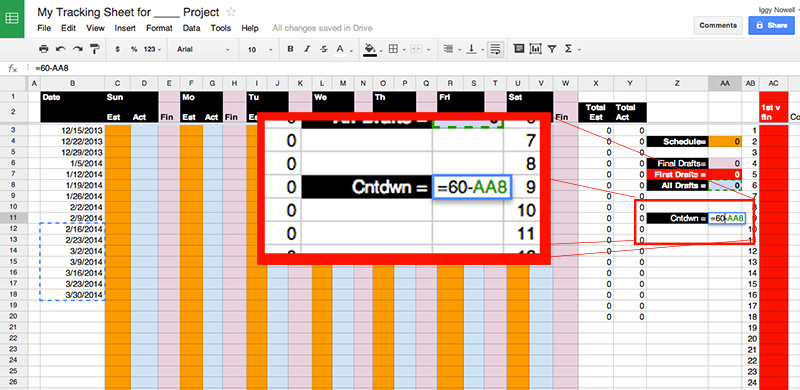Open the Arial font dropdown
Screen dimensions: 800x390
tap(203, 50)
